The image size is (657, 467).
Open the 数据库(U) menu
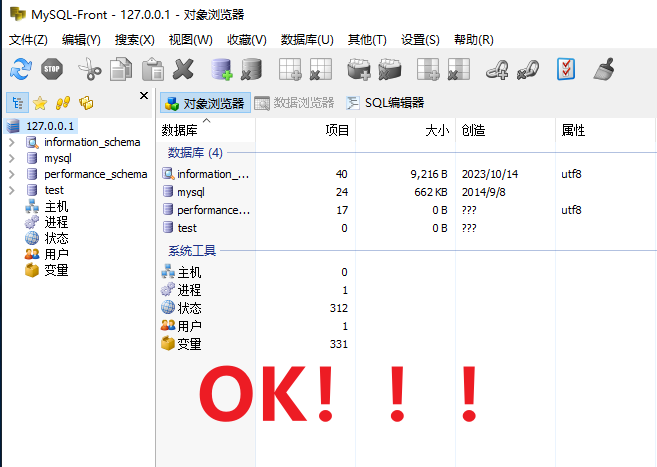(307, 40)
